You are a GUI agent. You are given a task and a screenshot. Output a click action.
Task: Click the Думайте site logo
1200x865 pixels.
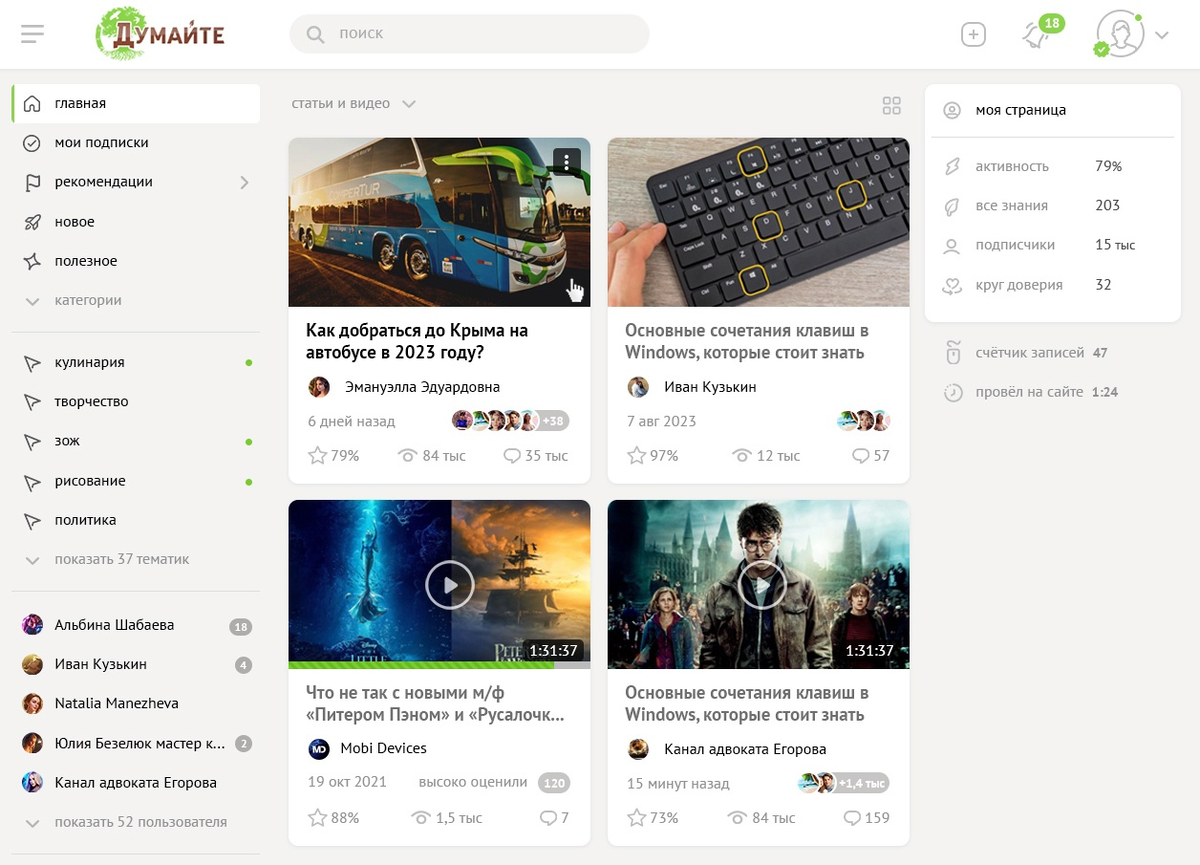[x=160, y=34]
